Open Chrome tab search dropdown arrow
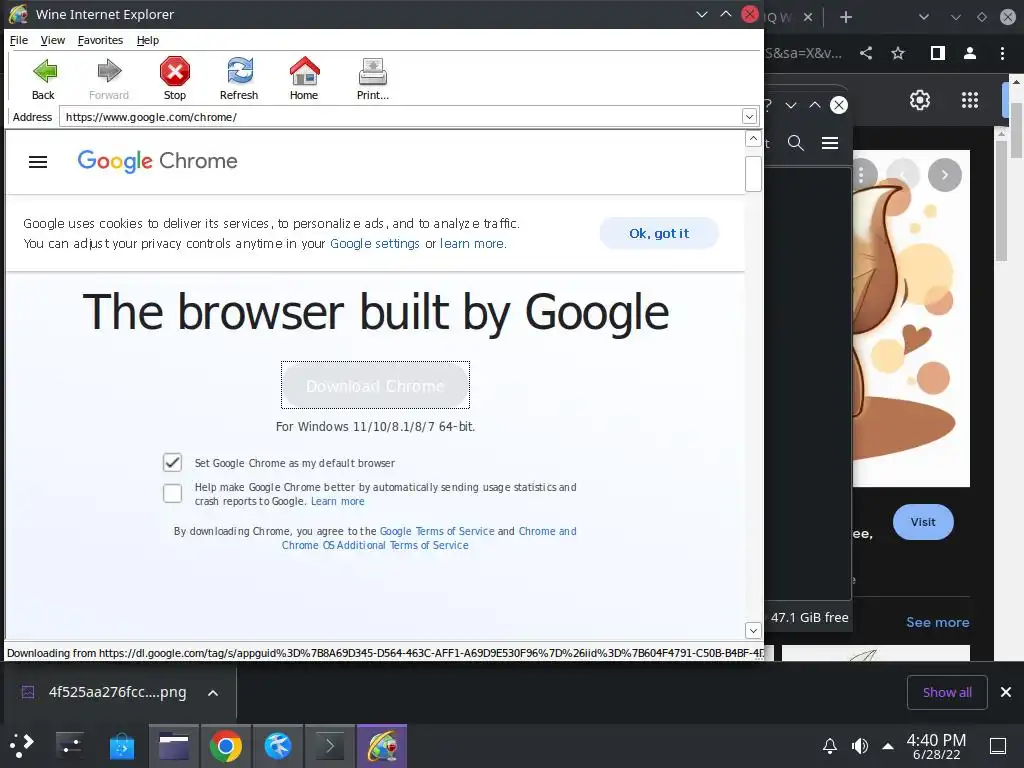Image resolution: width=1024 pixels, height=768 pixels. [923, 17]
